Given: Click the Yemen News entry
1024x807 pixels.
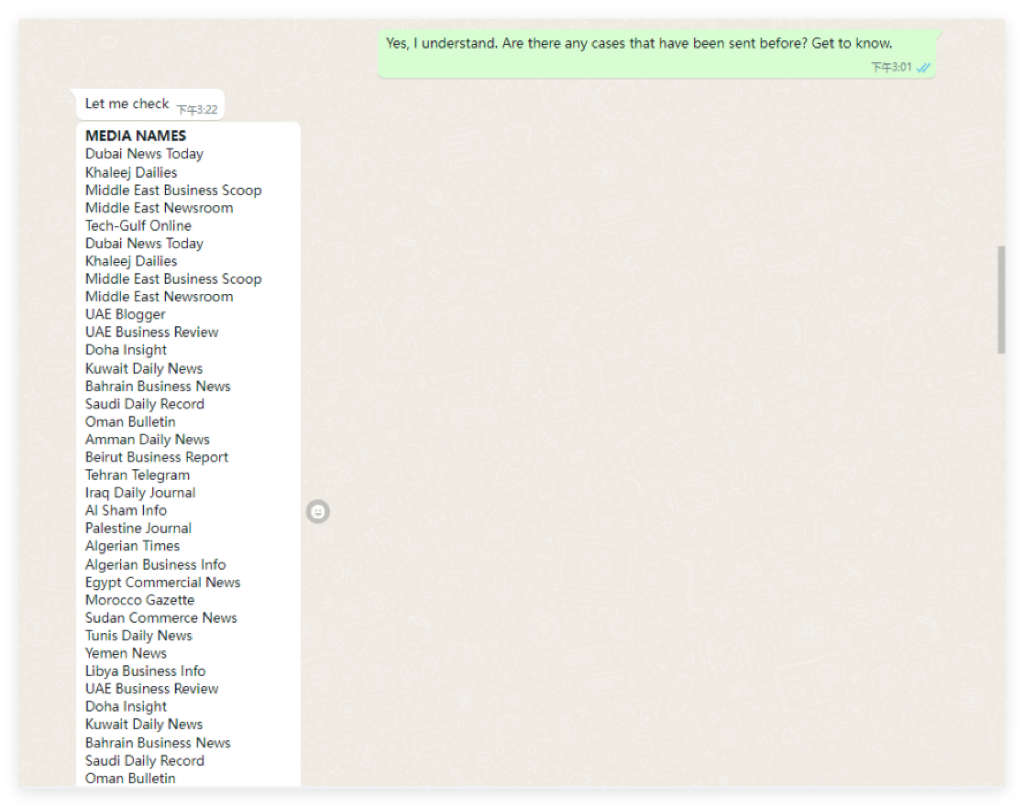Looking at the screenshot, I should tap(126, 653).
